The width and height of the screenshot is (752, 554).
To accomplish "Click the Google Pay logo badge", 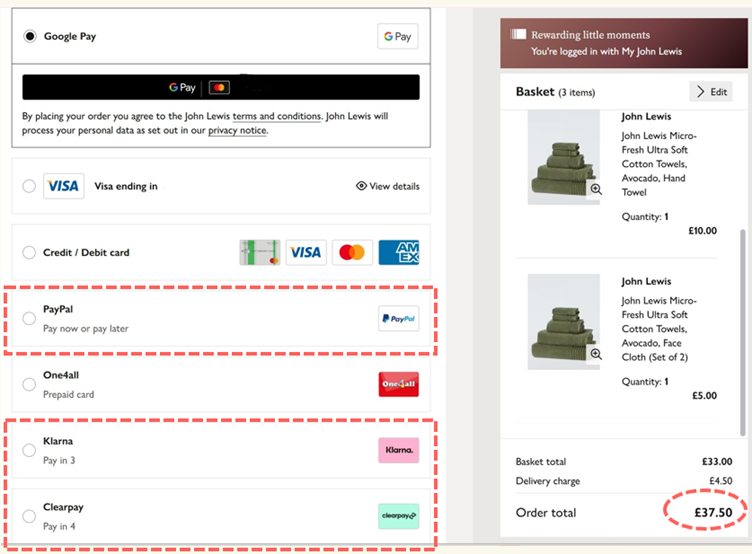I will 398,36.
